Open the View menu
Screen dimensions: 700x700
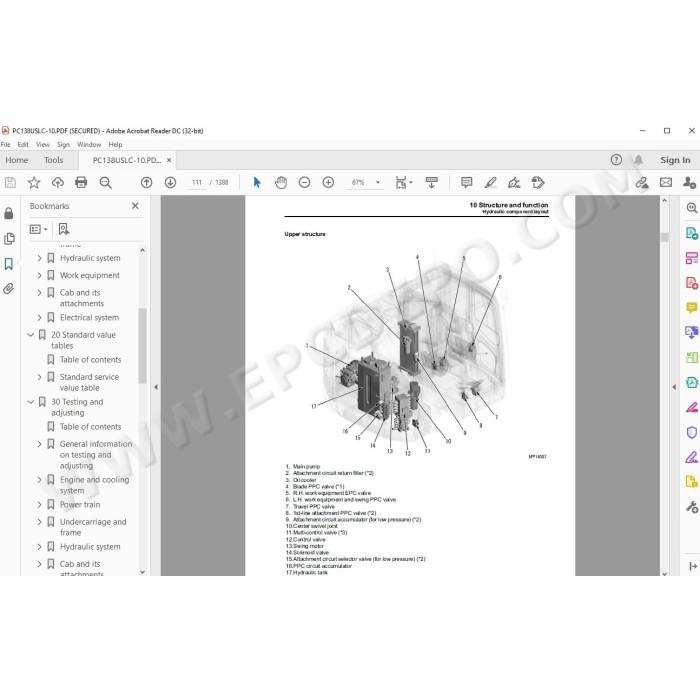(x=43, y=145)
